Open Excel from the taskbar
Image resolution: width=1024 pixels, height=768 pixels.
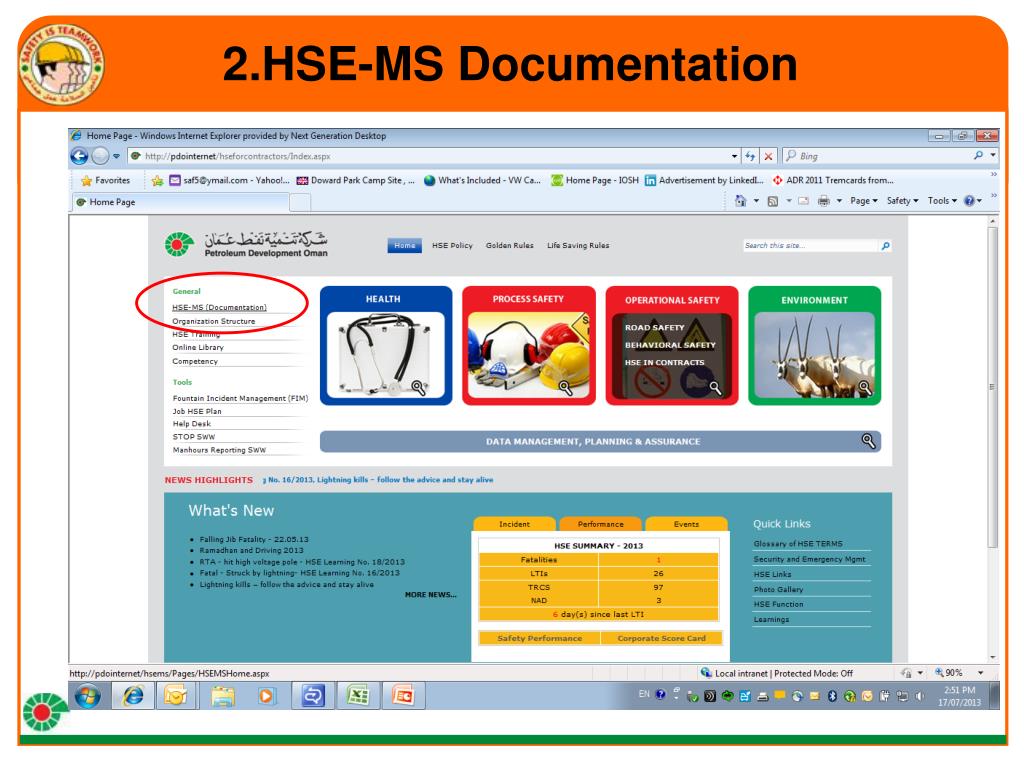pyautogui.click(x=357, y=696)
